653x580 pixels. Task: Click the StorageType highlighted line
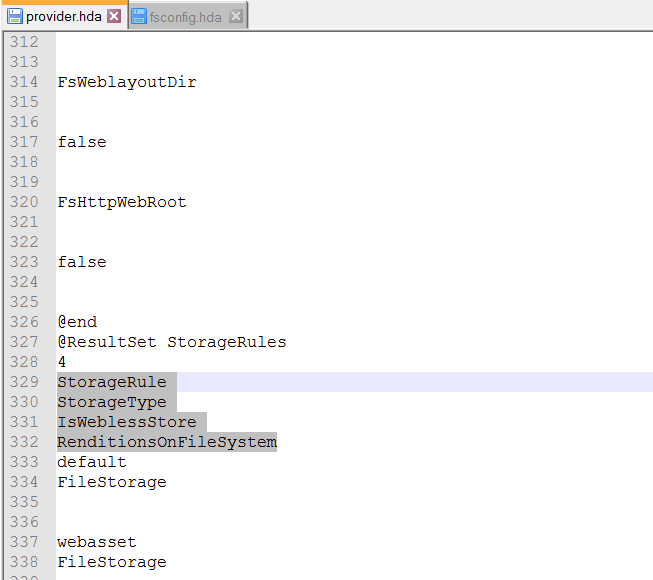pyautogui.click(x=111, y=402)
